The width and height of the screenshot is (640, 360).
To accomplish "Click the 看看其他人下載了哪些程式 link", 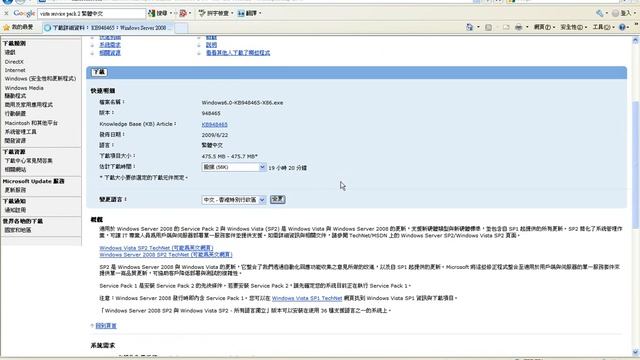I will point(238,53).
